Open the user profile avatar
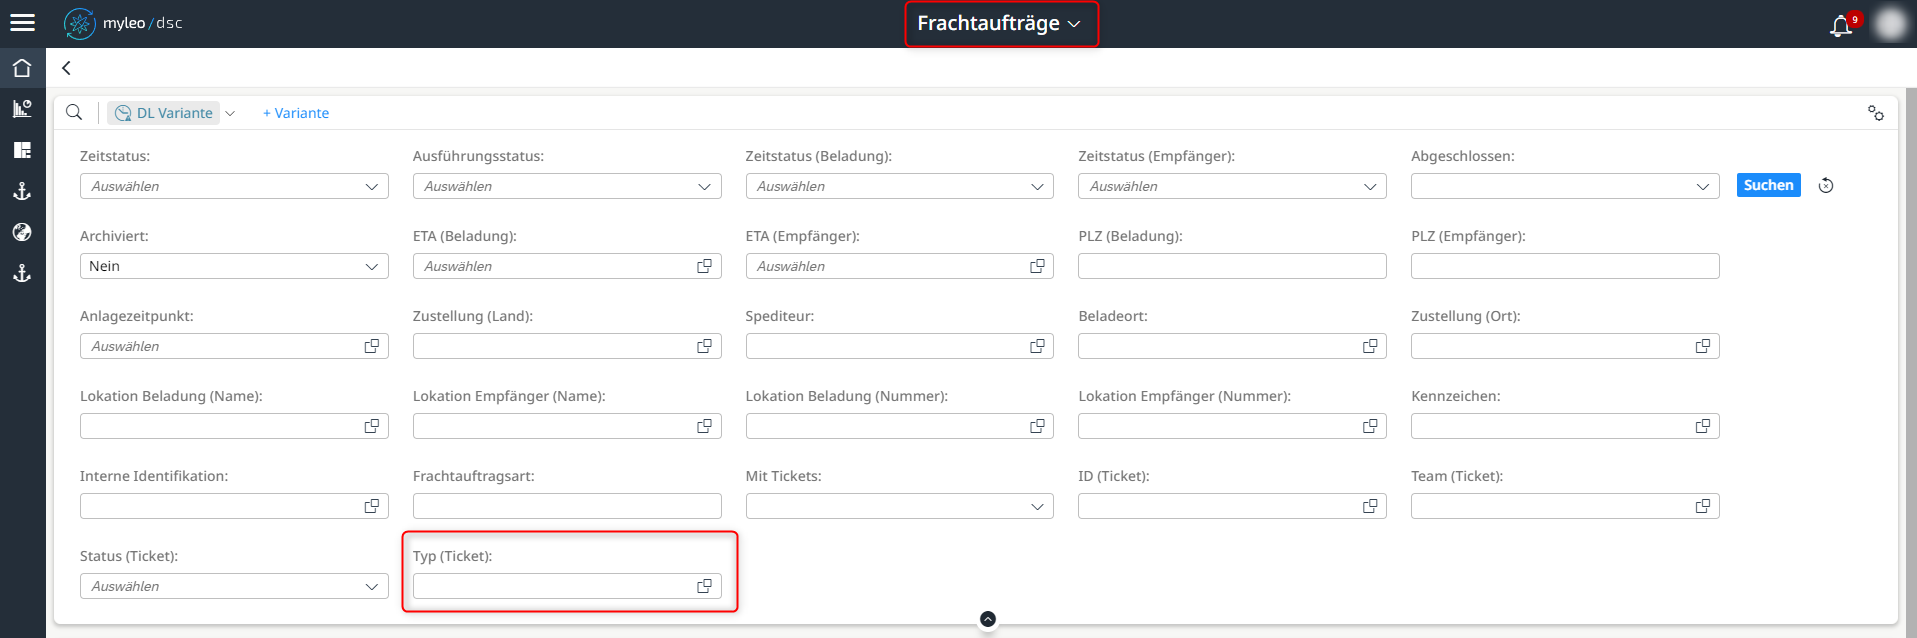Viewport: 1917px width, 638px height. [1890, 23]
